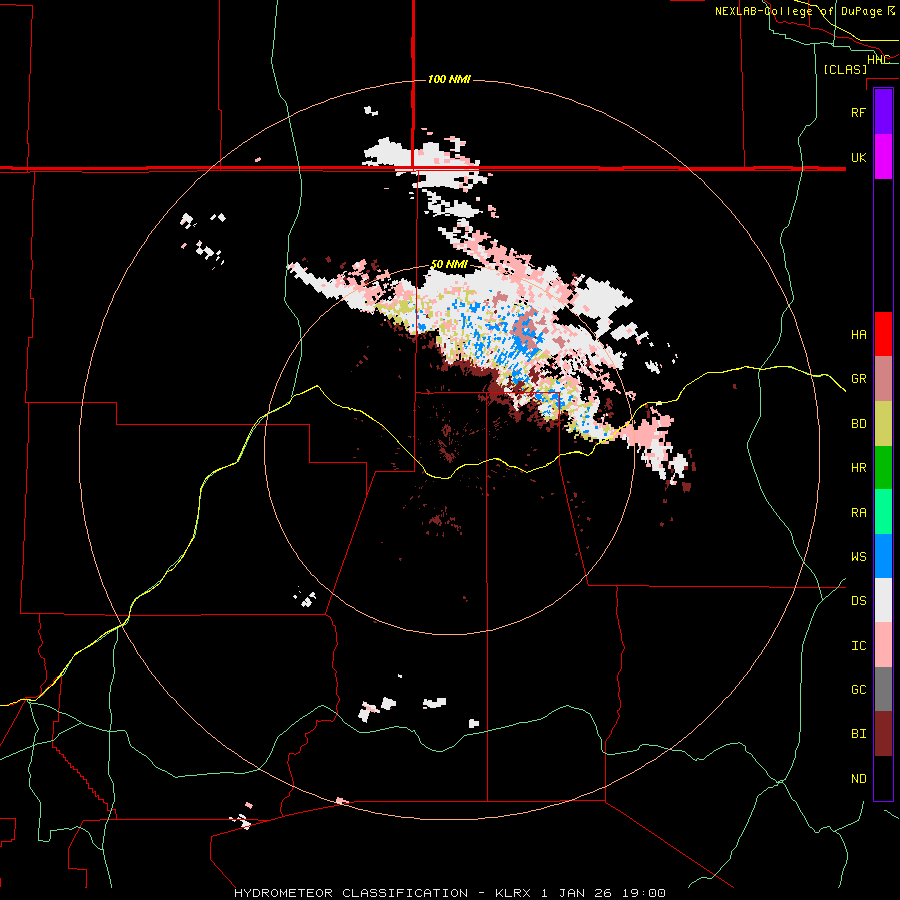Select the yellow BD legend color swatch

[x=883, y=424]
